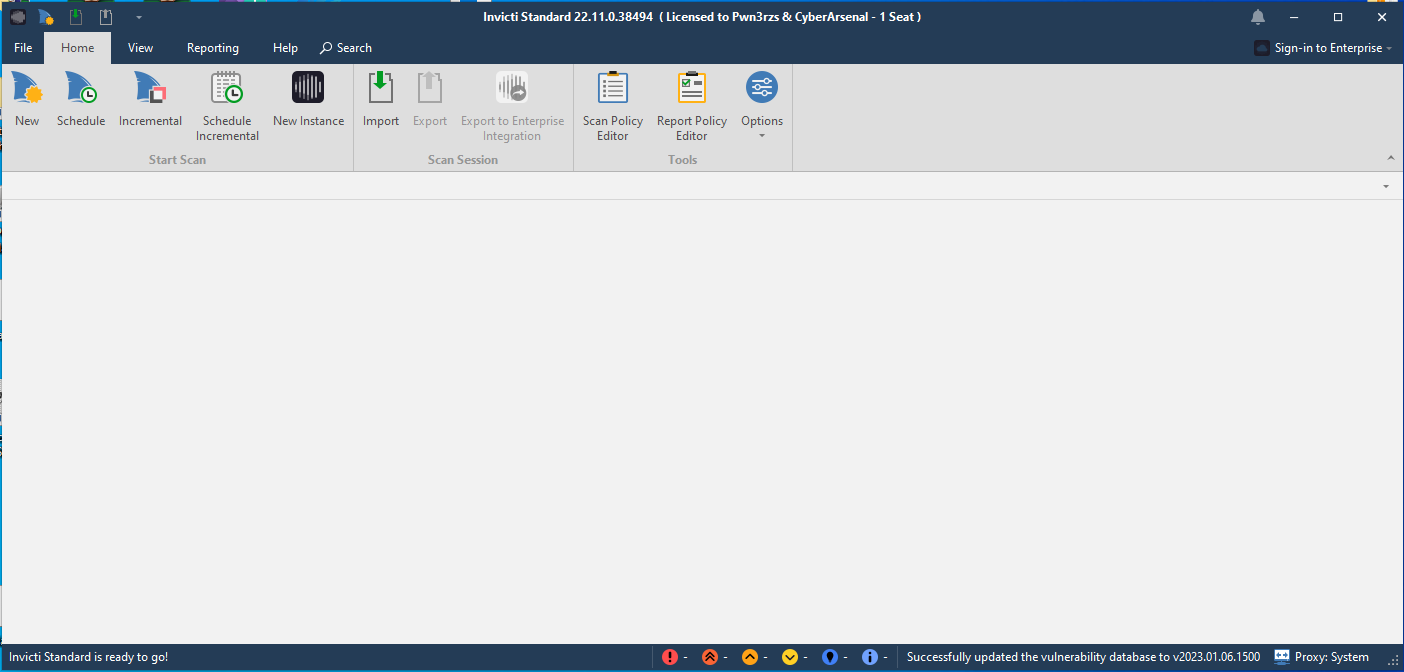Collapse the ribbon with the chevron

click(1390, 159)
